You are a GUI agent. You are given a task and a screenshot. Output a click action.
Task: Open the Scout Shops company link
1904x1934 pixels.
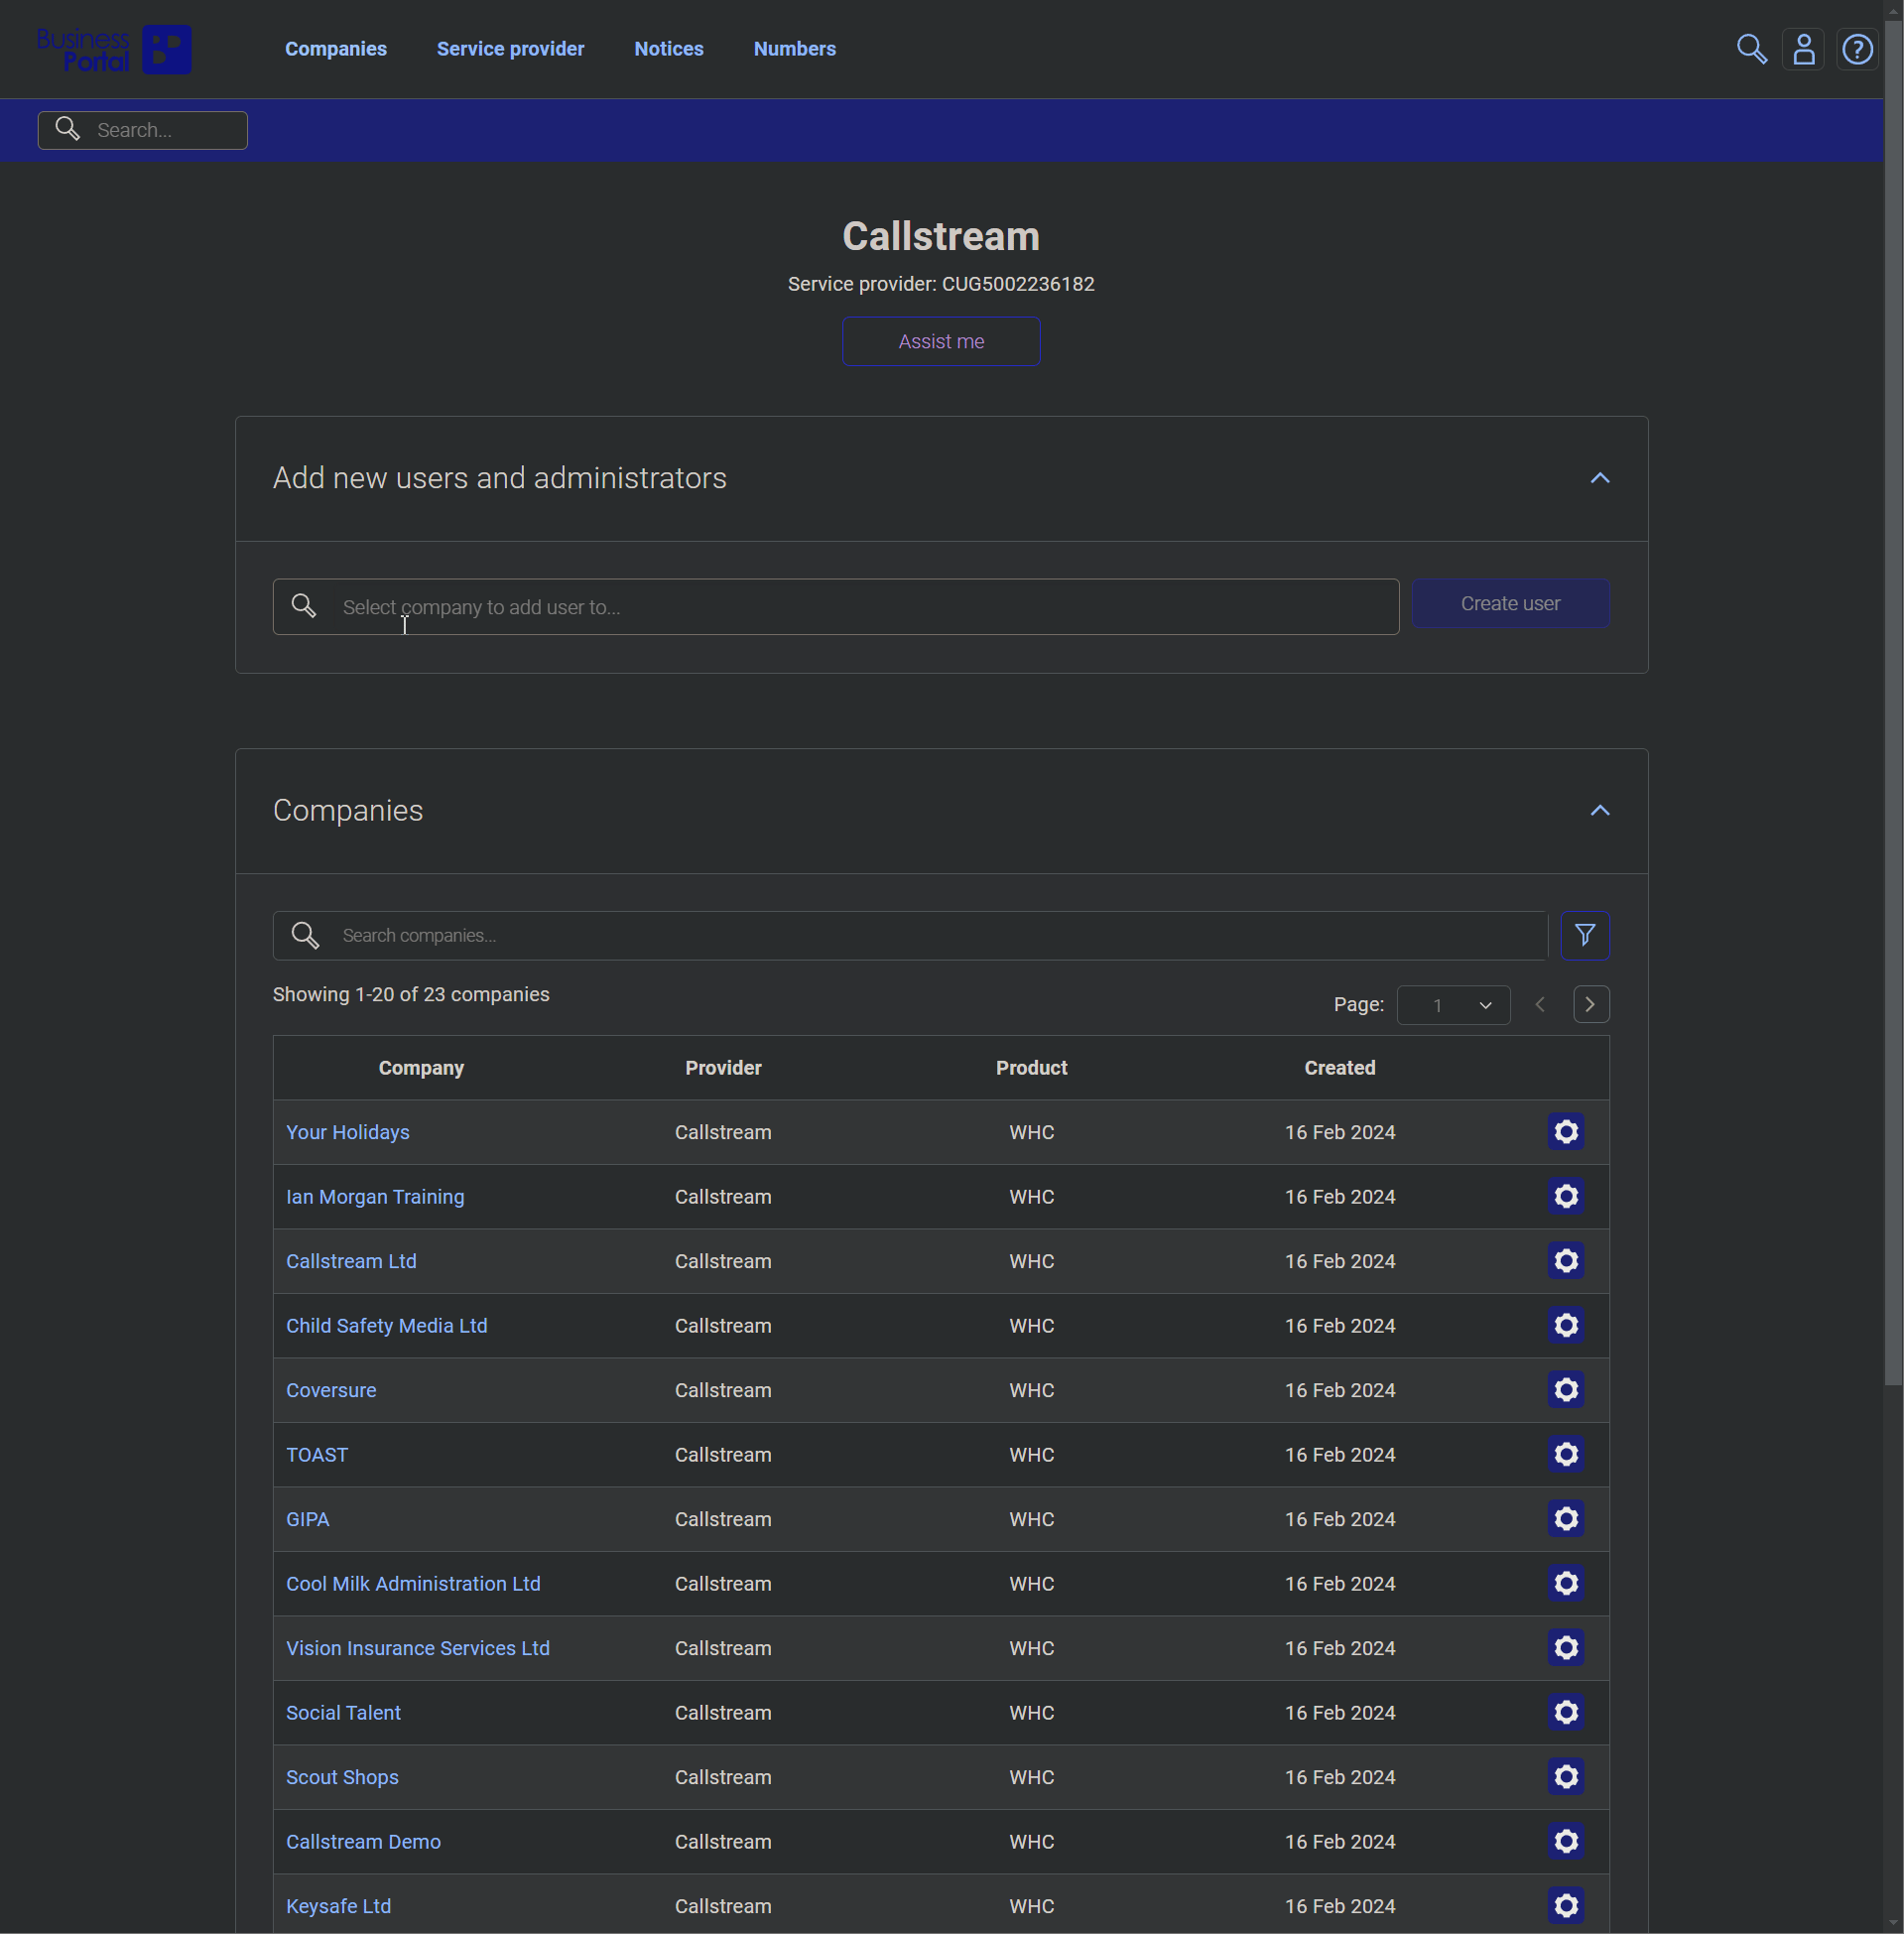pyautogui.click(x=342, y=1777)
